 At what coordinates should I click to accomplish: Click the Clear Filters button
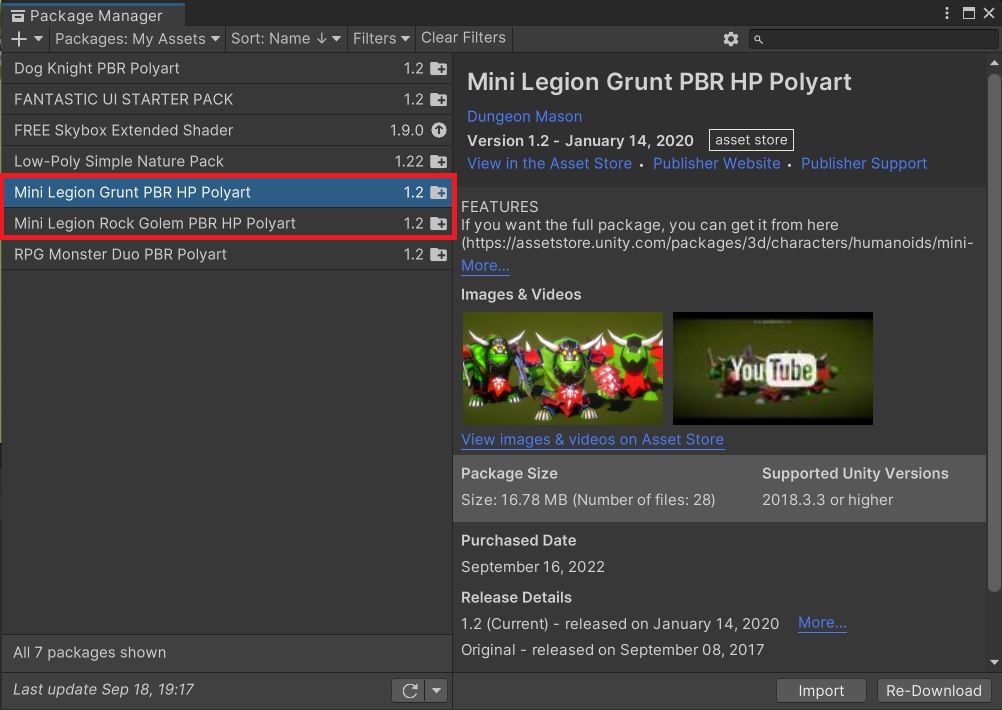(463, 38)
